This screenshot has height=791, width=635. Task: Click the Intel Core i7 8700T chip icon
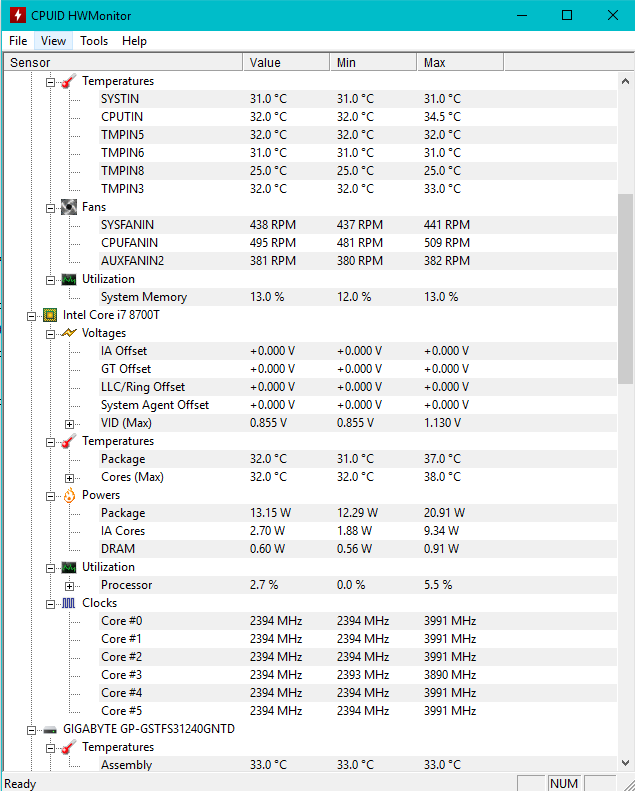point(50,315)
